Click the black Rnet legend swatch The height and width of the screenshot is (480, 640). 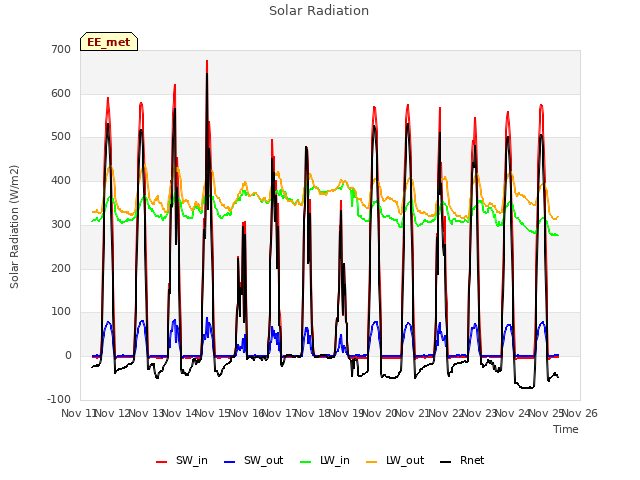(x=446, y=462)
